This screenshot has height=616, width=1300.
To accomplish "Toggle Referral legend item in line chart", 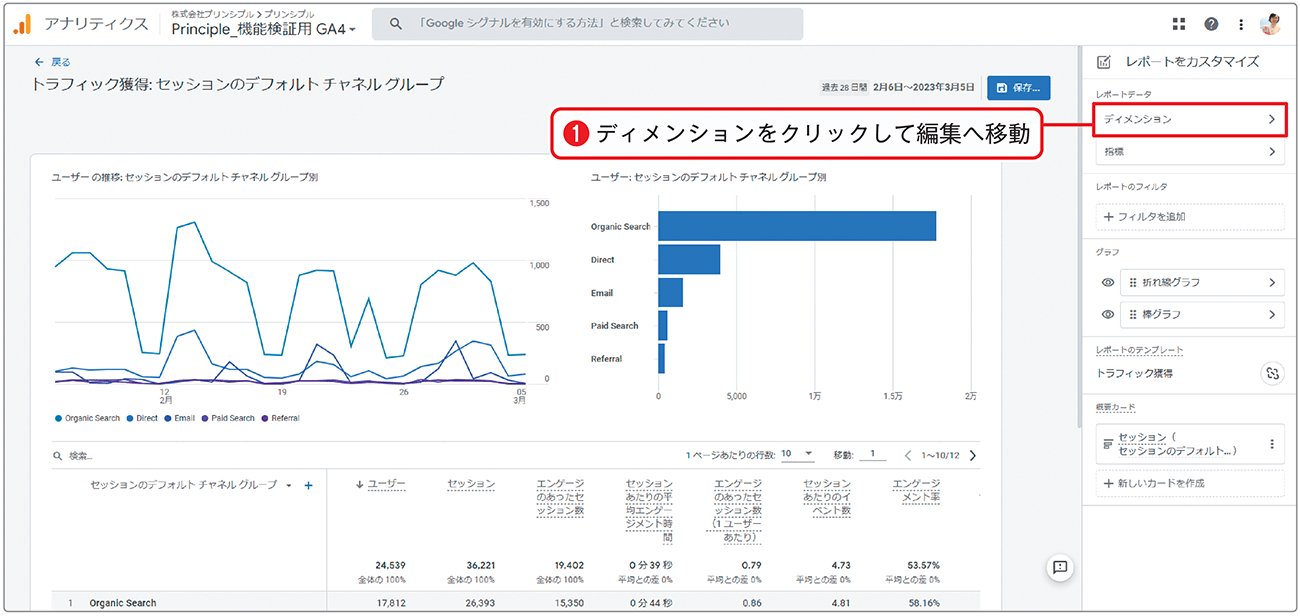I will [280, 418].
